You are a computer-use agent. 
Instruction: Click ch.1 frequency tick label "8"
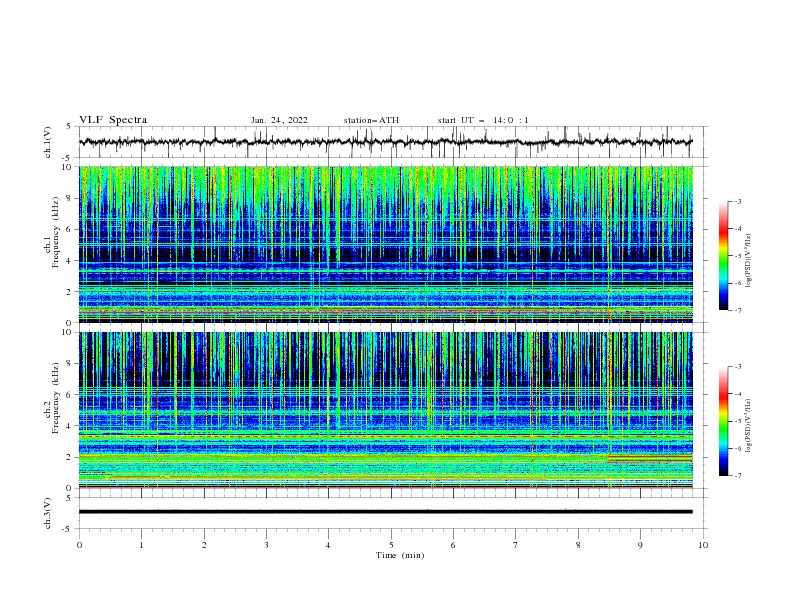(x=69, y=198)
